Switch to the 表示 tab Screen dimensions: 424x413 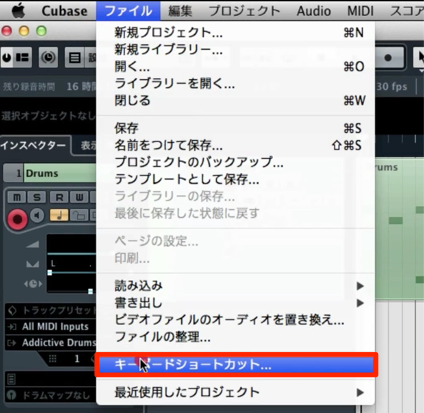[88, 145]
